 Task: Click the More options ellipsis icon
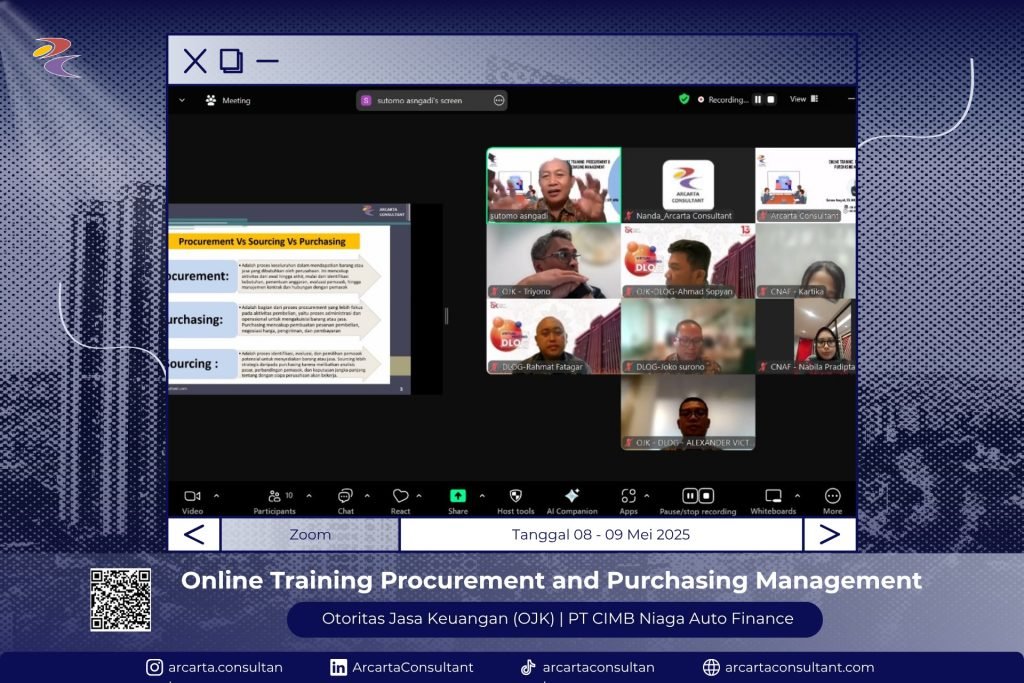pyautogui.click(x=832, y=496)
